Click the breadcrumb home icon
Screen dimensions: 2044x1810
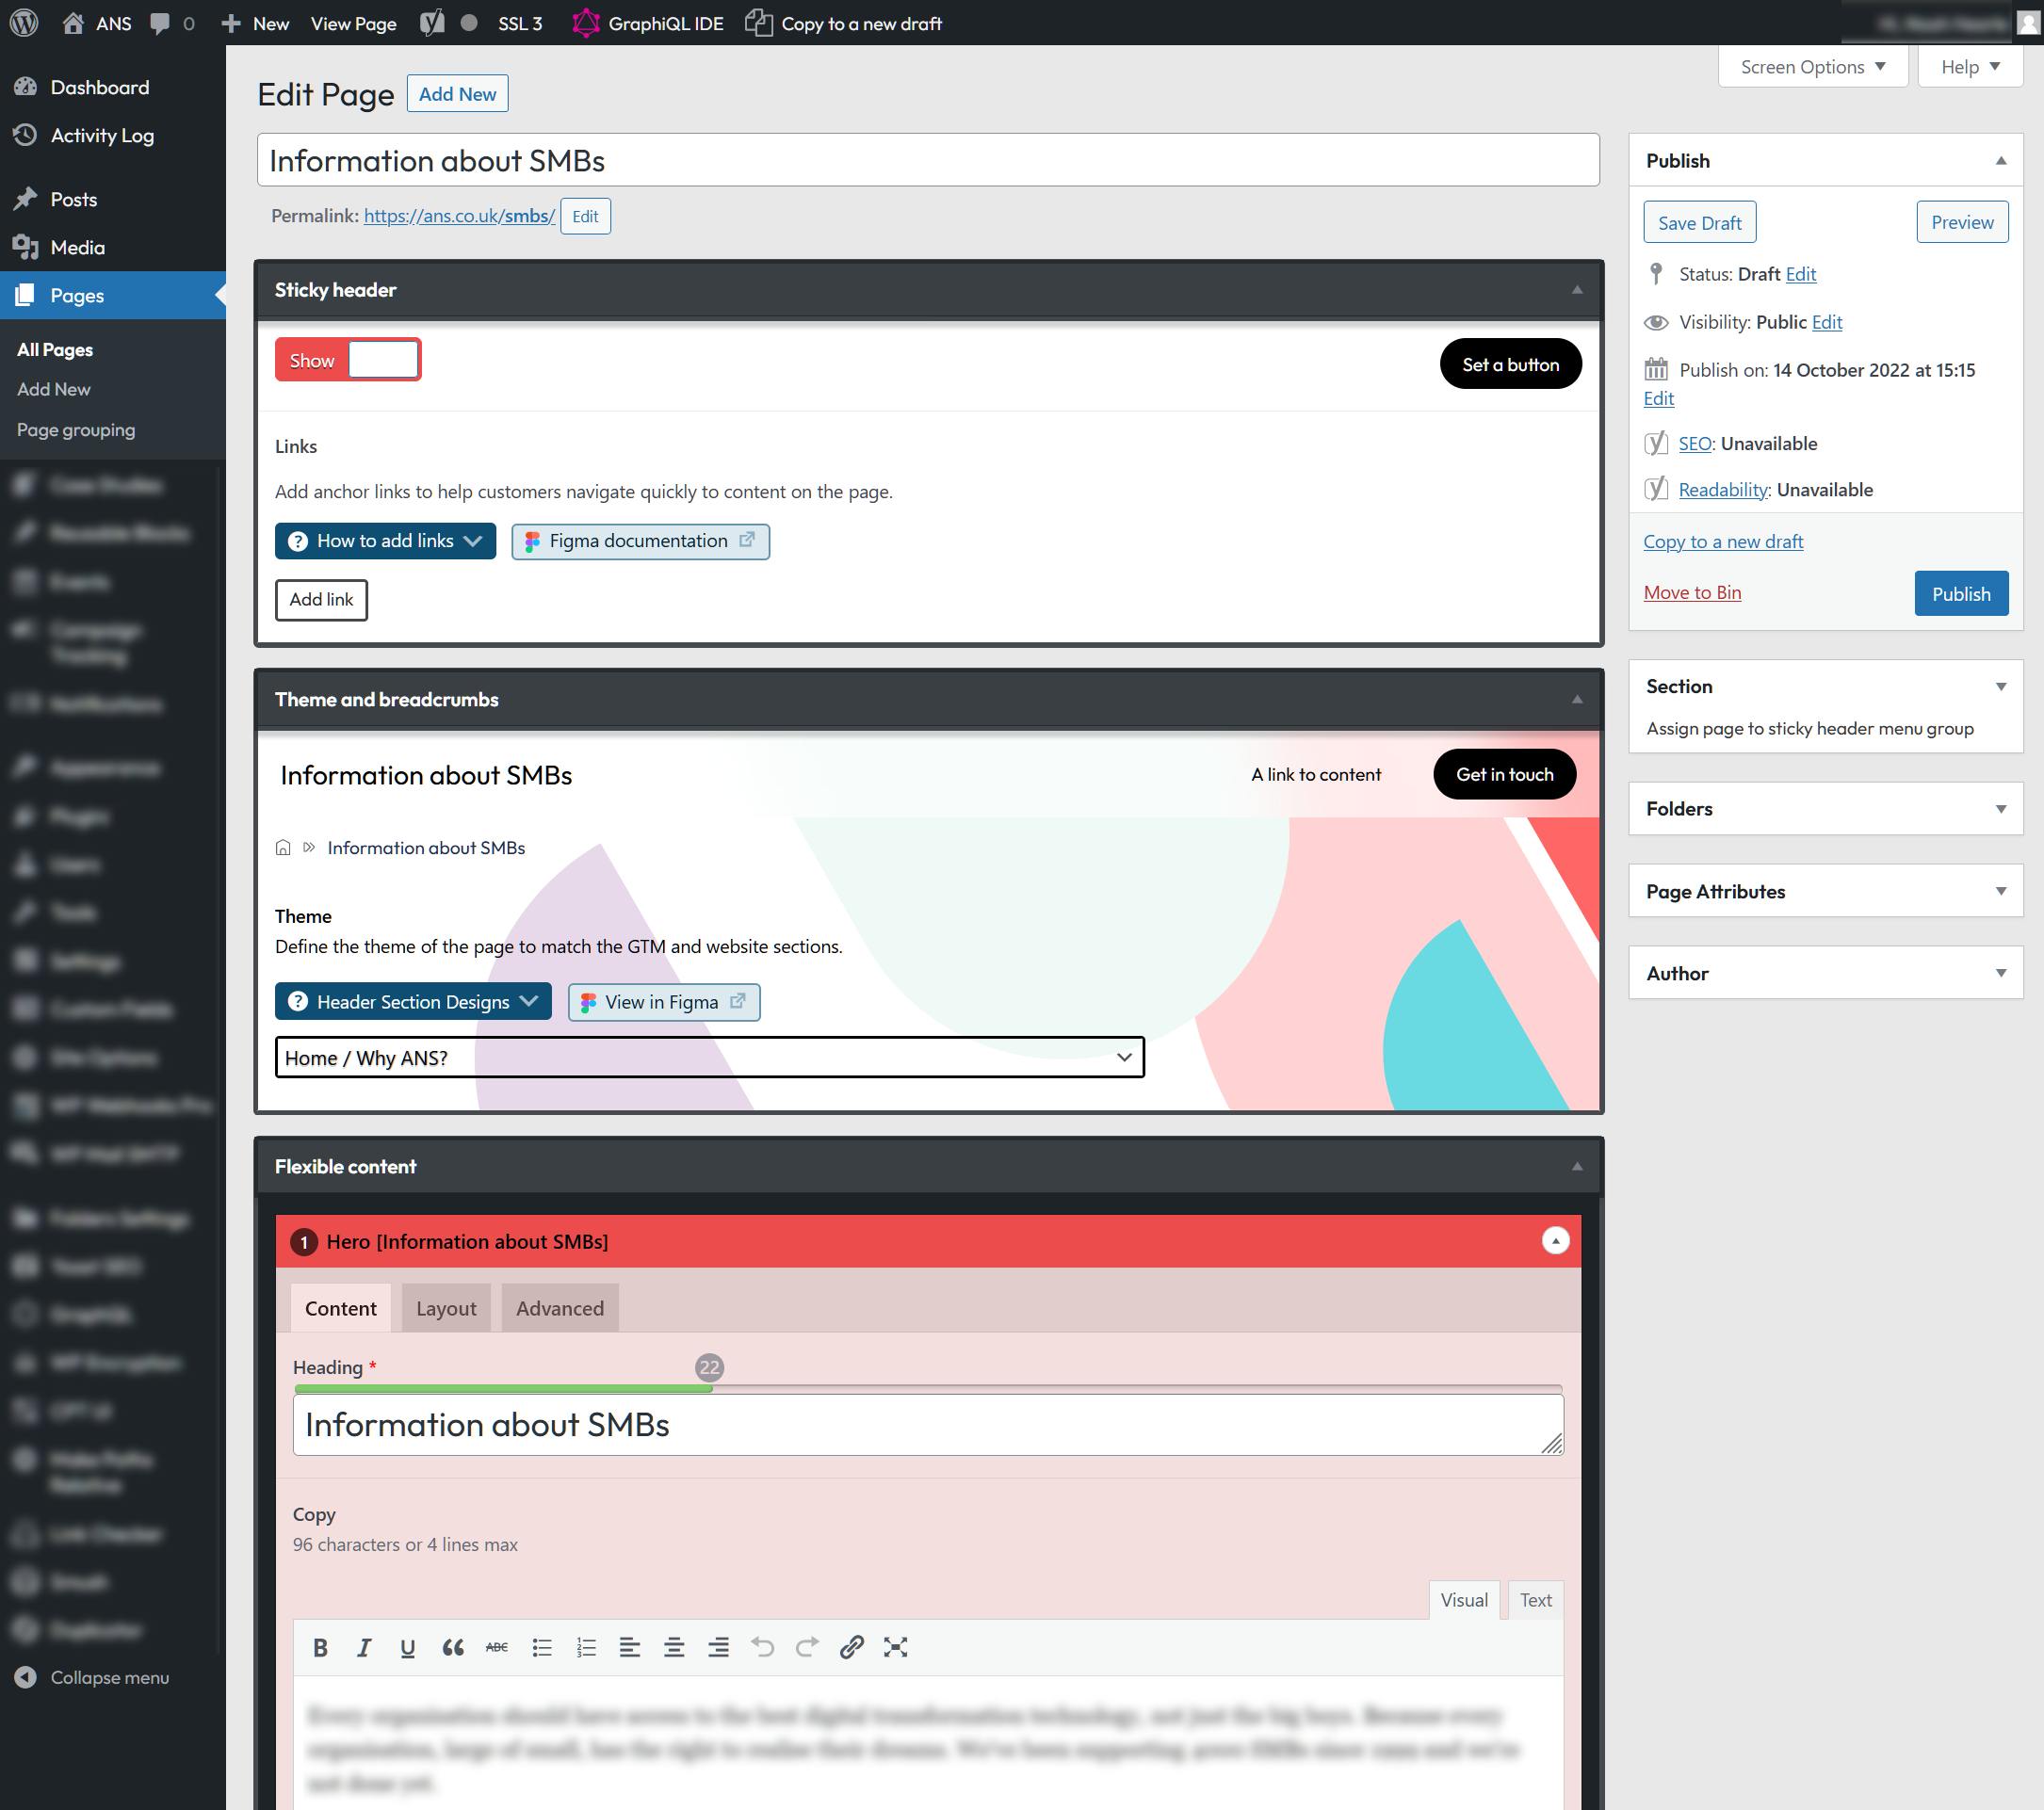tap(283, 847)
